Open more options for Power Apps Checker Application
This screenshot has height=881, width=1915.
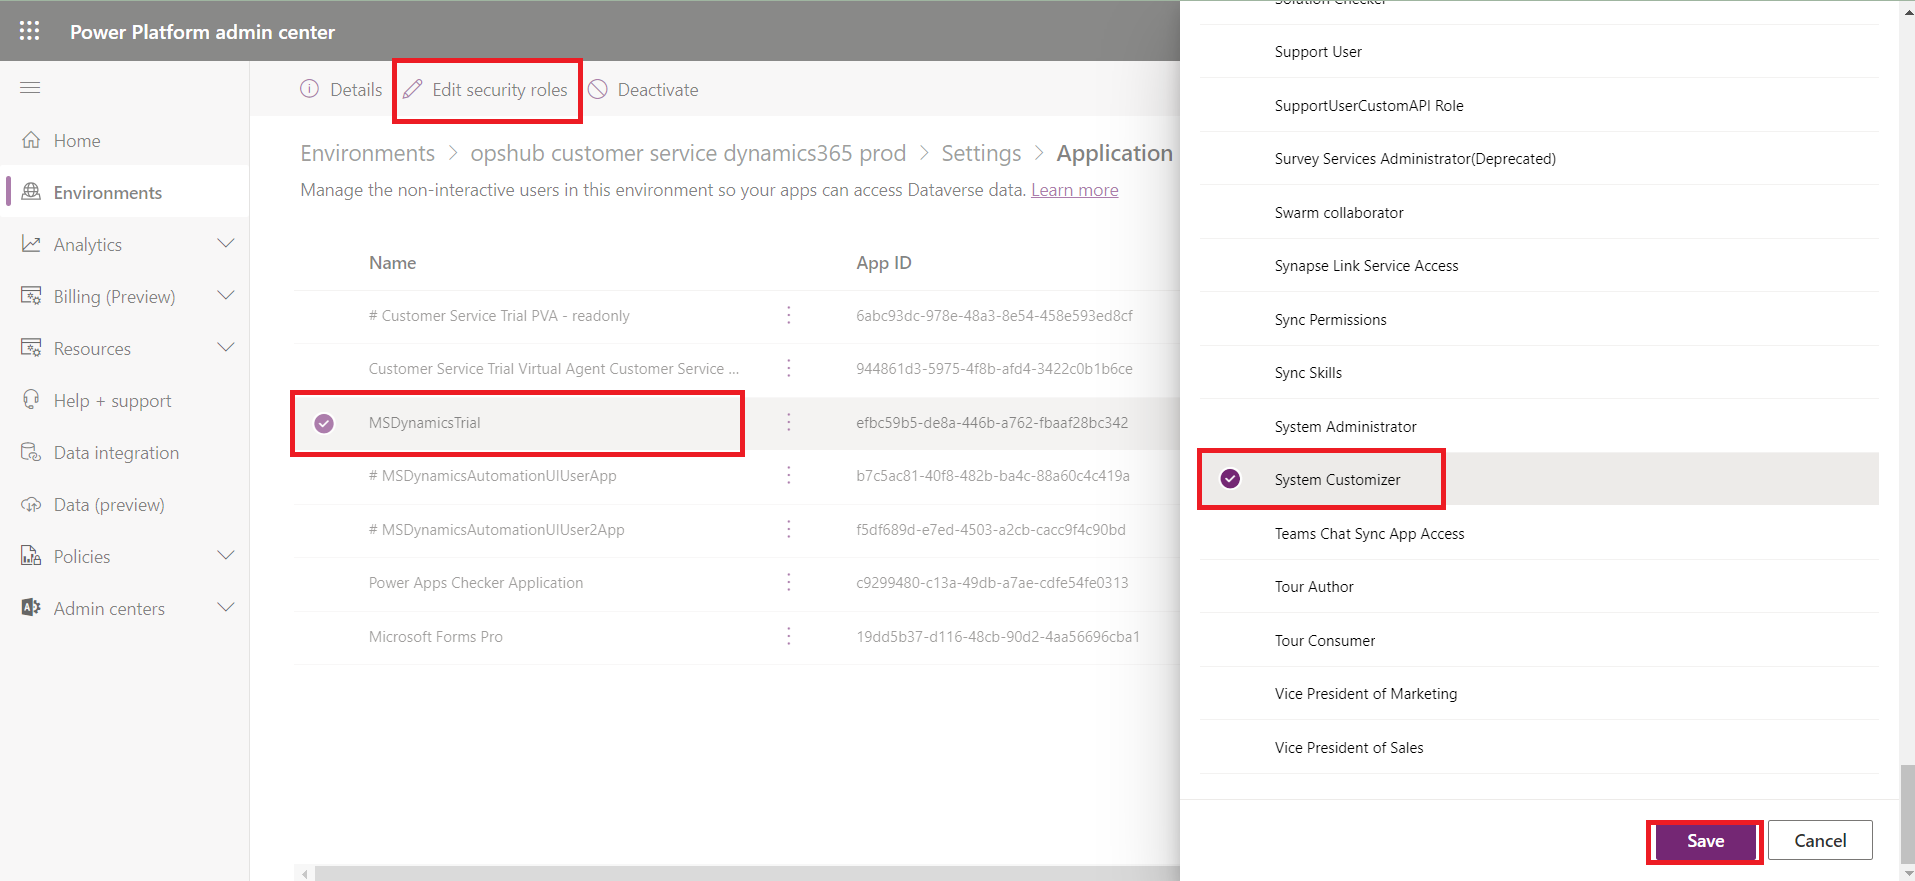tap(789, 582)
